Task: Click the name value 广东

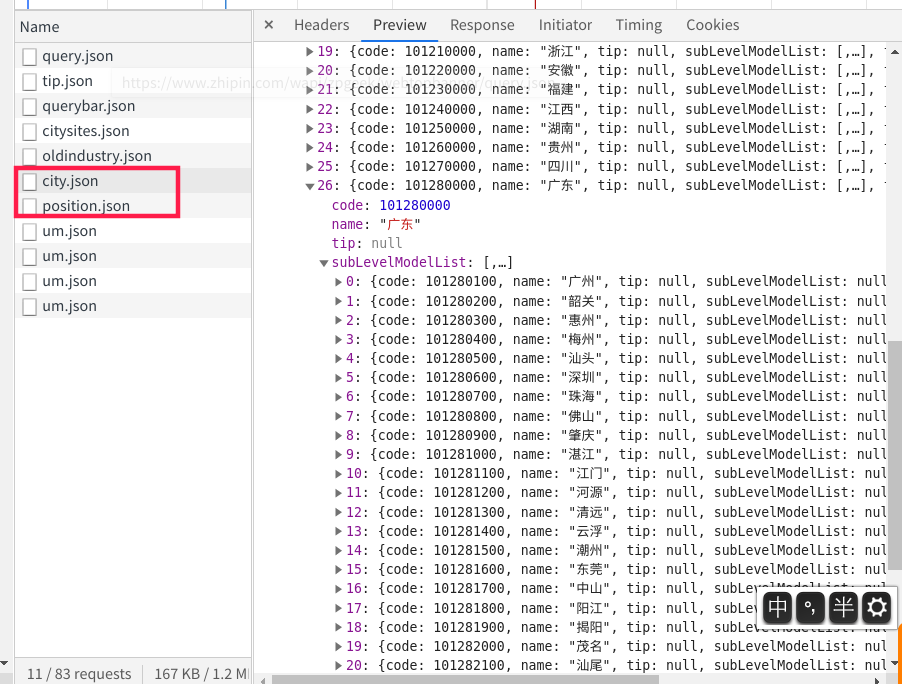Action: coord(400,224)
